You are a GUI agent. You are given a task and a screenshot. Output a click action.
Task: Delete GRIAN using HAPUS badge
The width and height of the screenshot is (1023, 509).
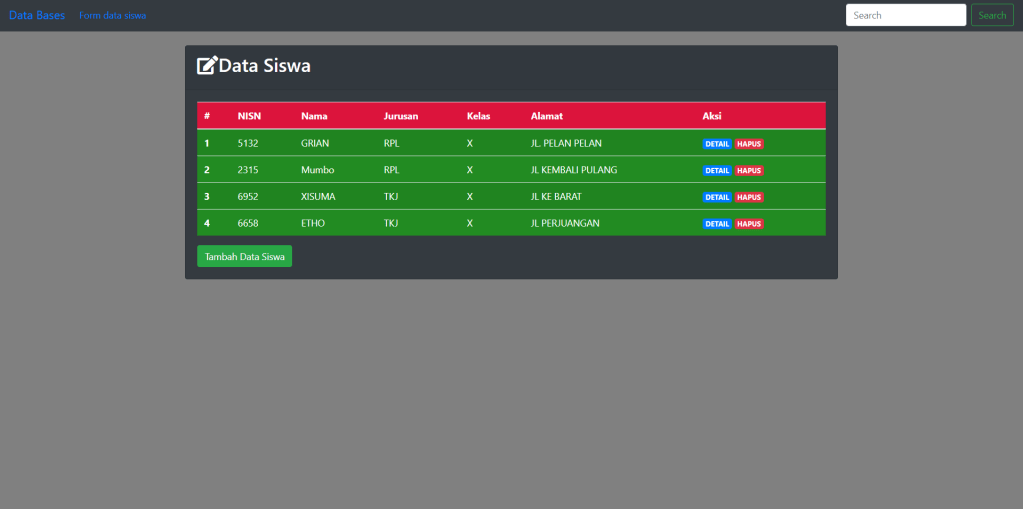click(749, 144)
